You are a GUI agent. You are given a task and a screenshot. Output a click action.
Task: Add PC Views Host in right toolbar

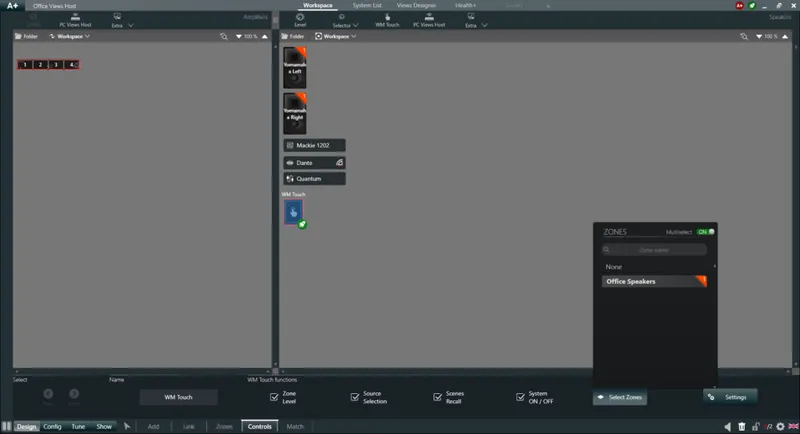[429, 20]
